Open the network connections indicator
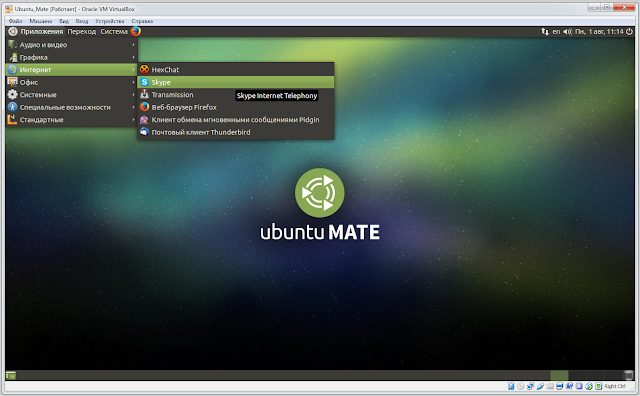Screen dimensions: 640x396 (x=544, y=31)
